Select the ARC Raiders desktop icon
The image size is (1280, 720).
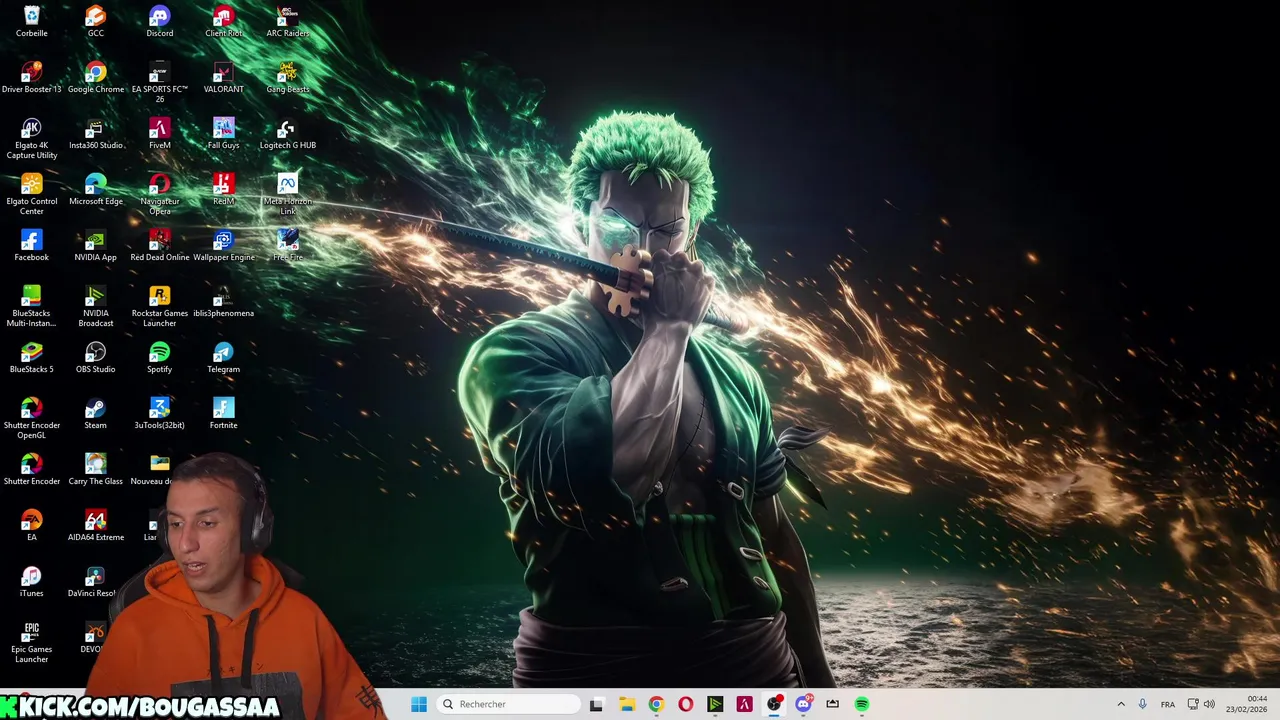tap(287, 22)
